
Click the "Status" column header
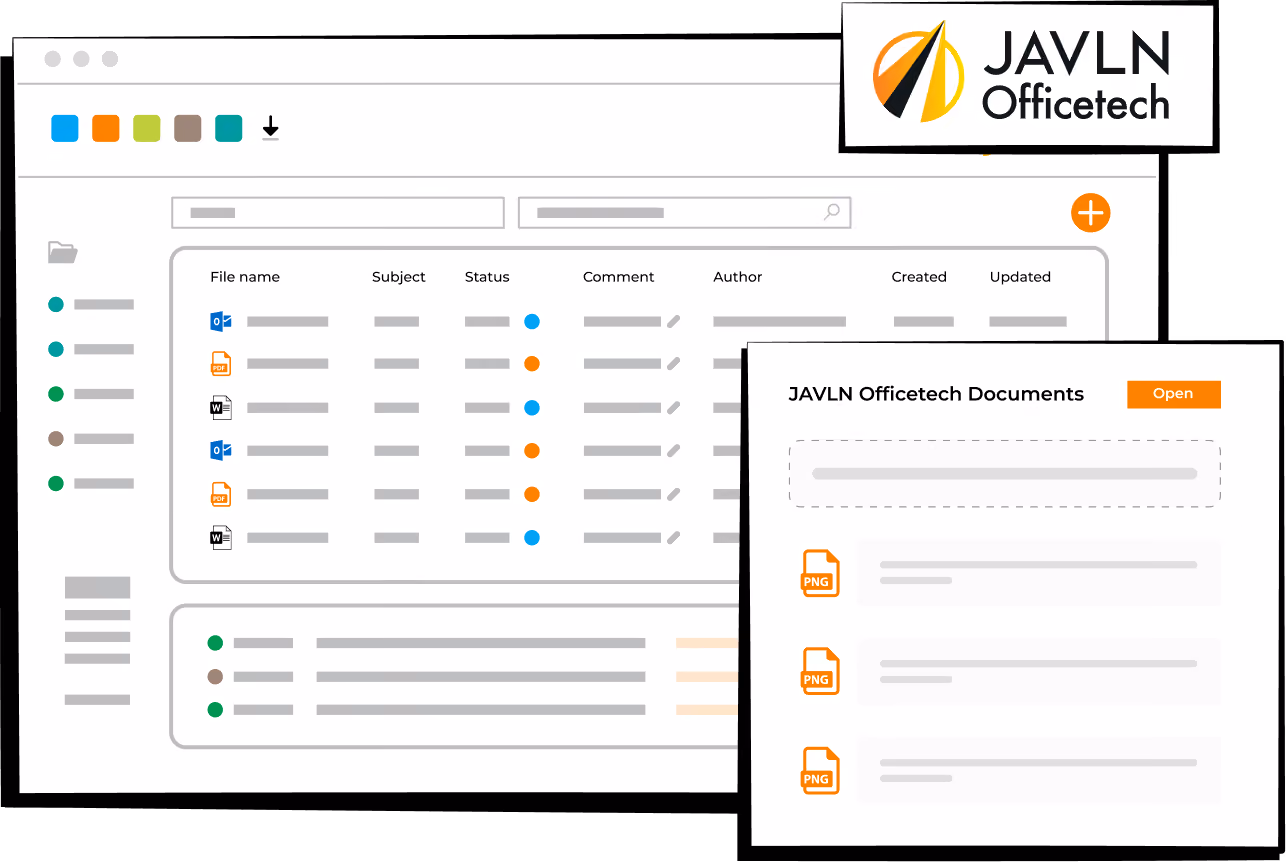click(487, 277)
